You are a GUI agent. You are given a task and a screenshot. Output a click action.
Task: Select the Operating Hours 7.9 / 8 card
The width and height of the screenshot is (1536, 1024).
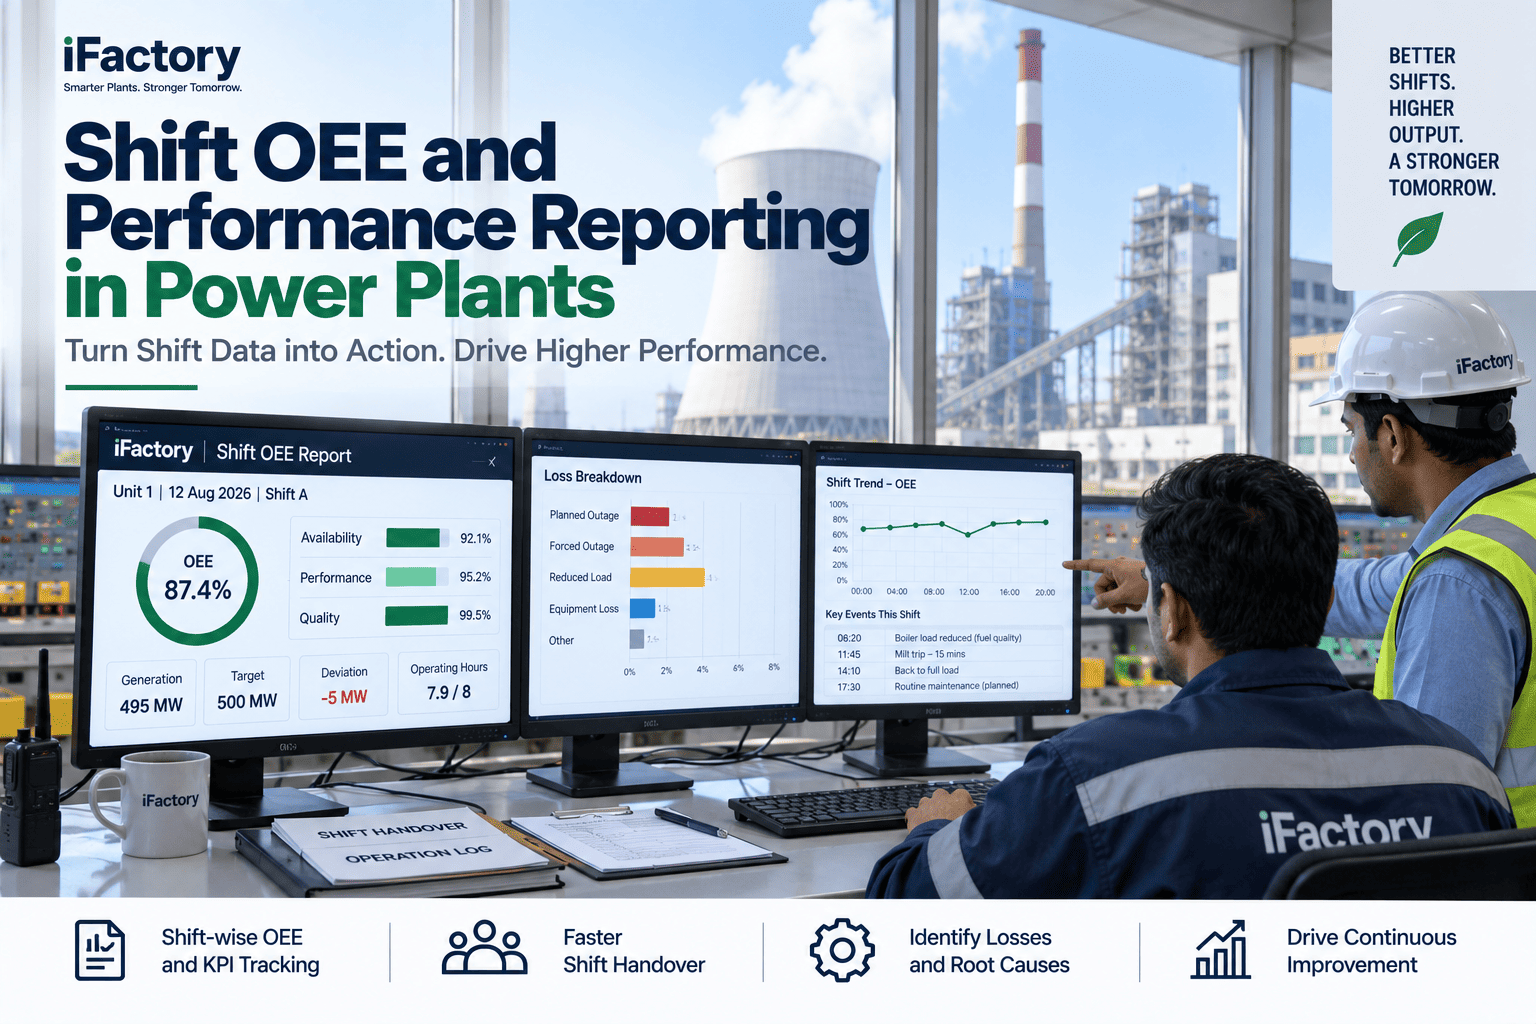448,681
